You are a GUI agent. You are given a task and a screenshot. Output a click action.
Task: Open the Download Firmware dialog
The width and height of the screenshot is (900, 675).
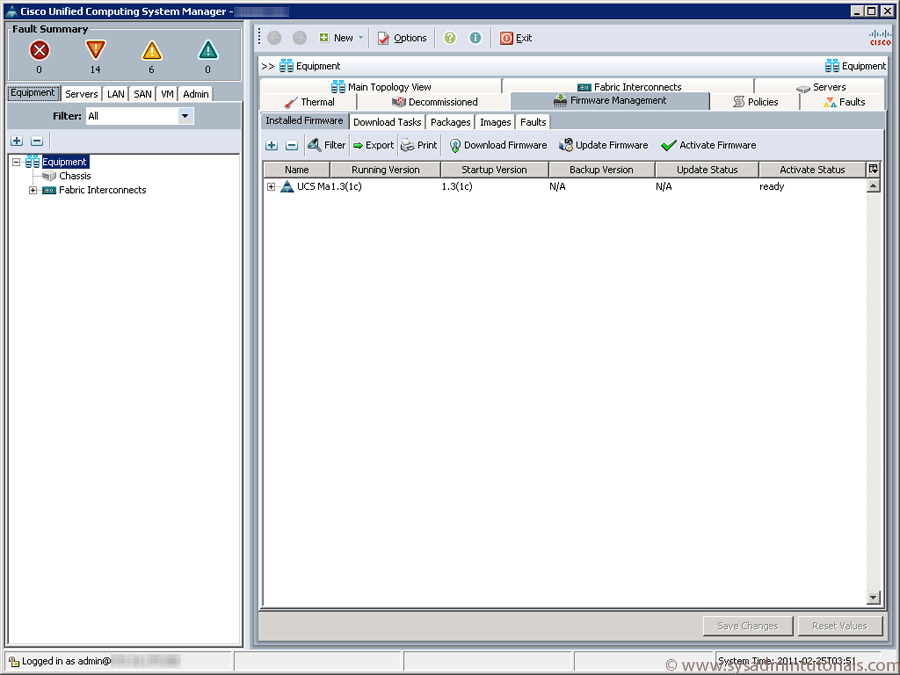[497, 145]
